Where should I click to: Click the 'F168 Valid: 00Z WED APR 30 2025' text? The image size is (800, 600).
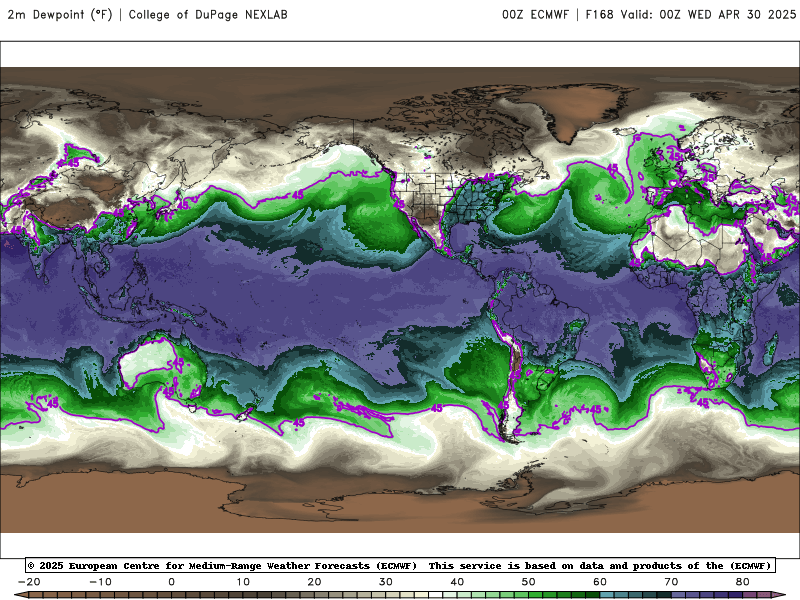point(691,14)
